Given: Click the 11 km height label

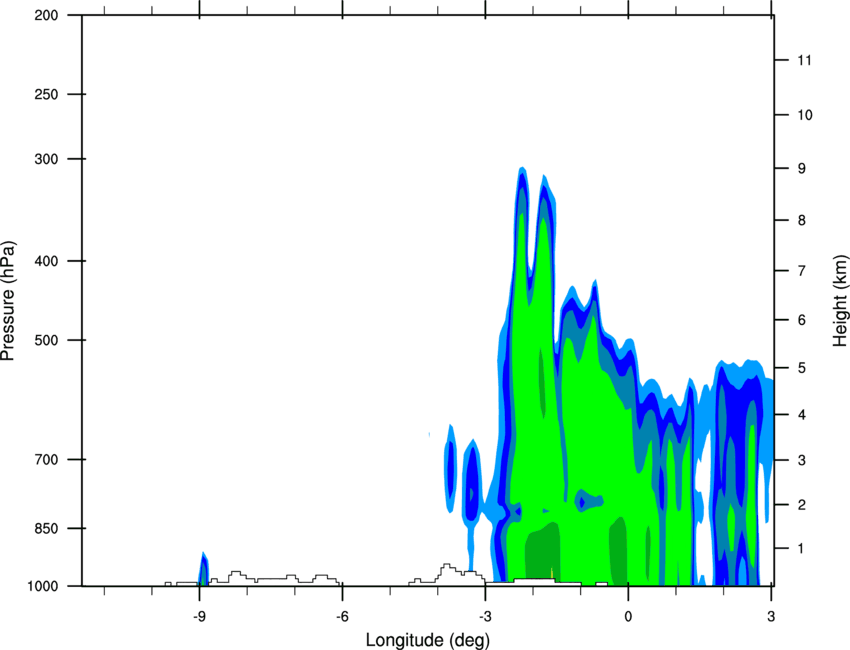Looking at the screenshot, I should (x=804, y=60).
